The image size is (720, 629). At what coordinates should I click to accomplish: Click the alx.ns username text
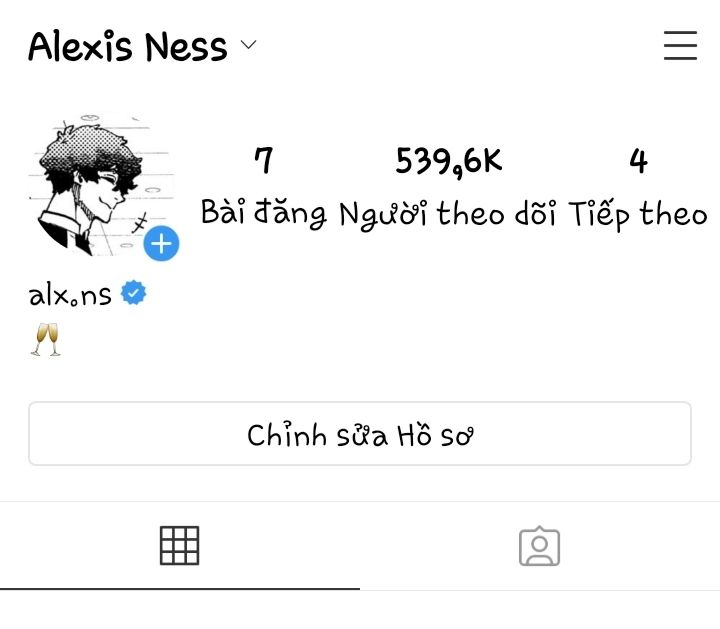pyautogui.click(x=70, y=295)
